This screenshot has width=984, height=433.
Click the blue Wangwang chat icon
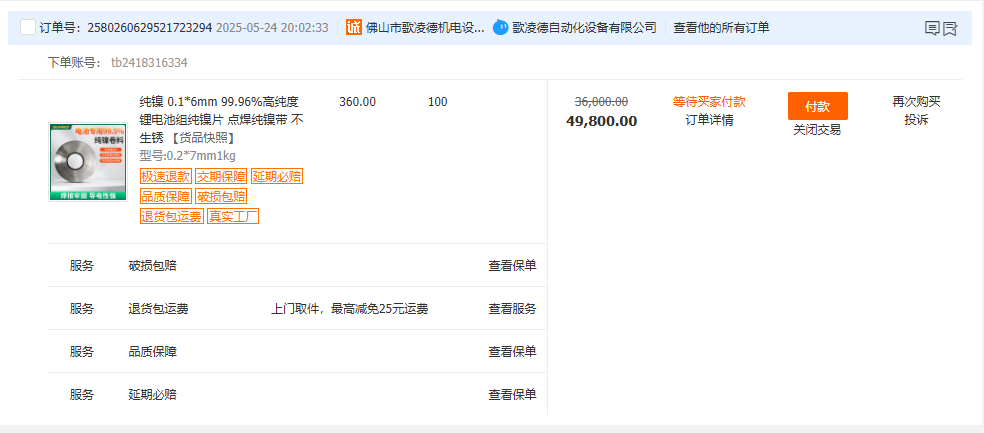(x=500, y=27)
